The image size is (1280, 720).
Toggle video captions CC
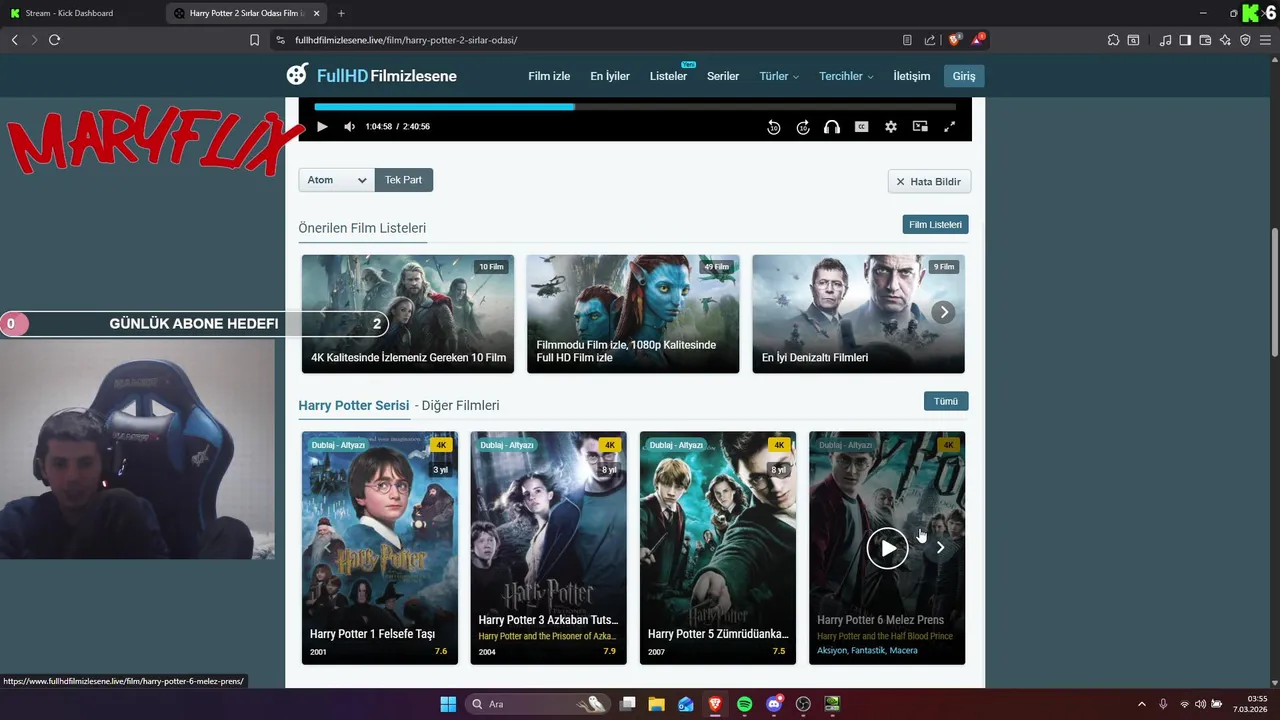pos(861,127)
